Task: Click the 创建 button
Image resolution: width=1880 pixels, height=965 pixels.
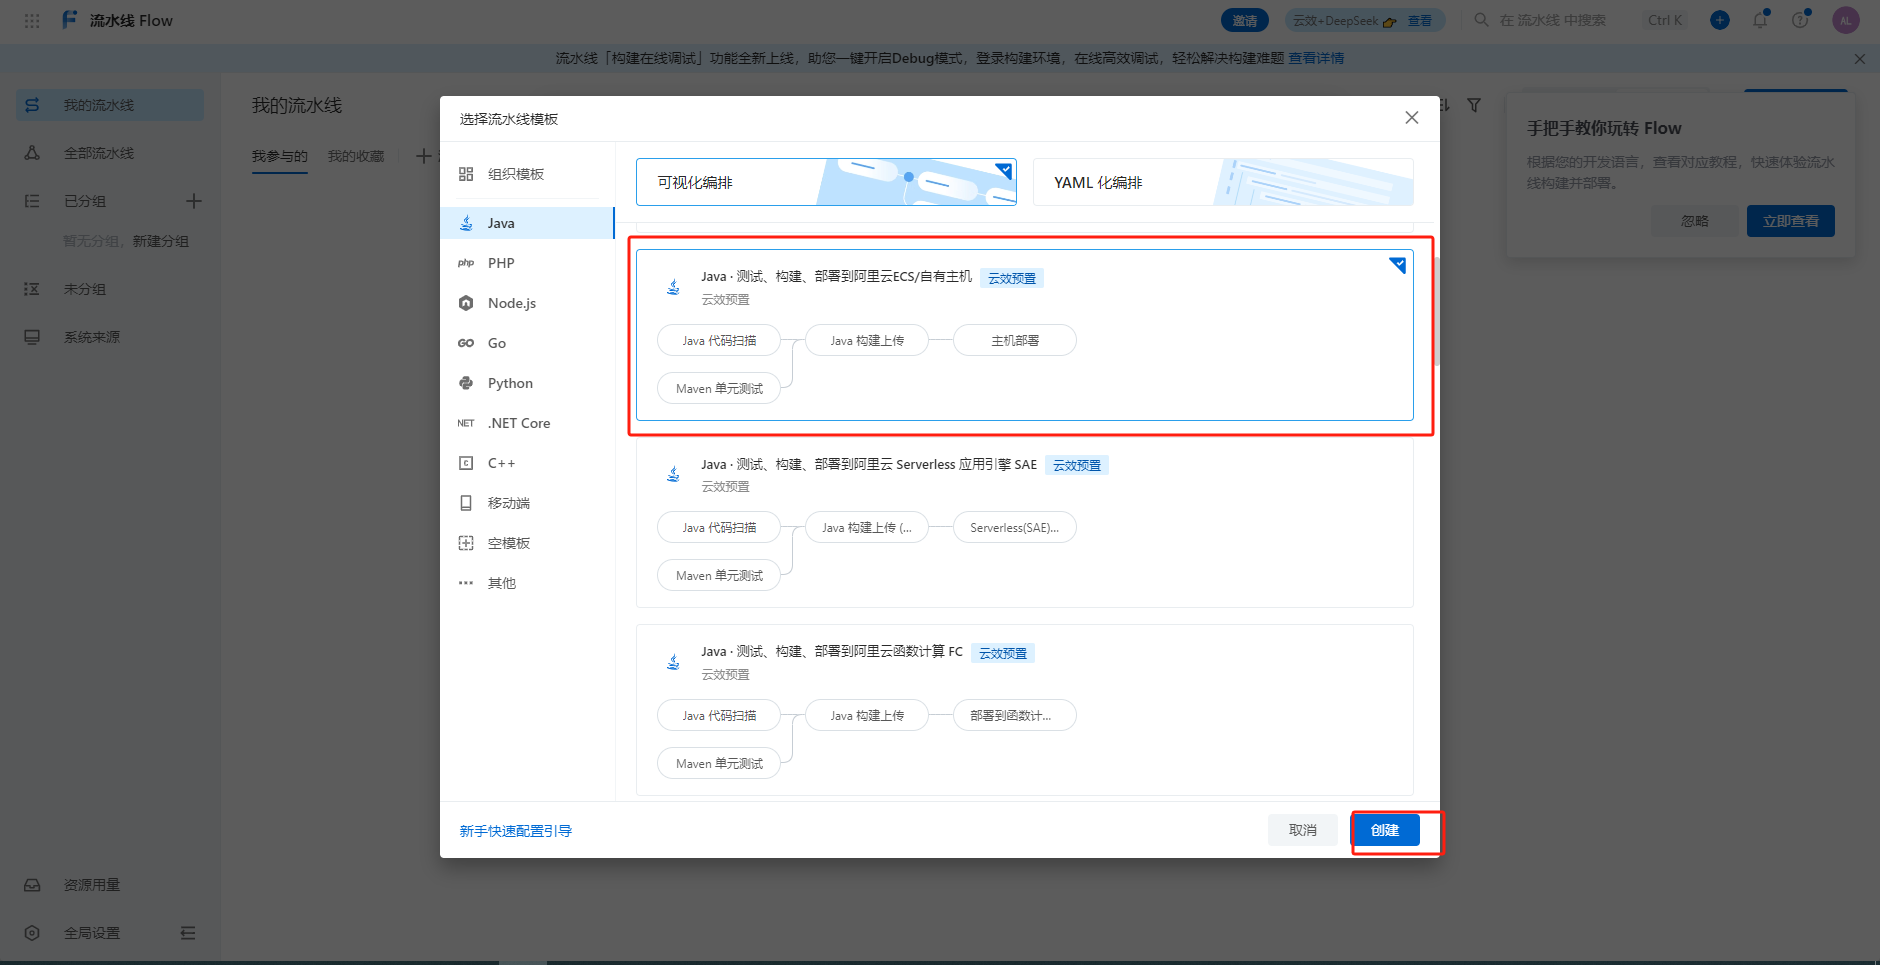Action: pos(1385,830)
